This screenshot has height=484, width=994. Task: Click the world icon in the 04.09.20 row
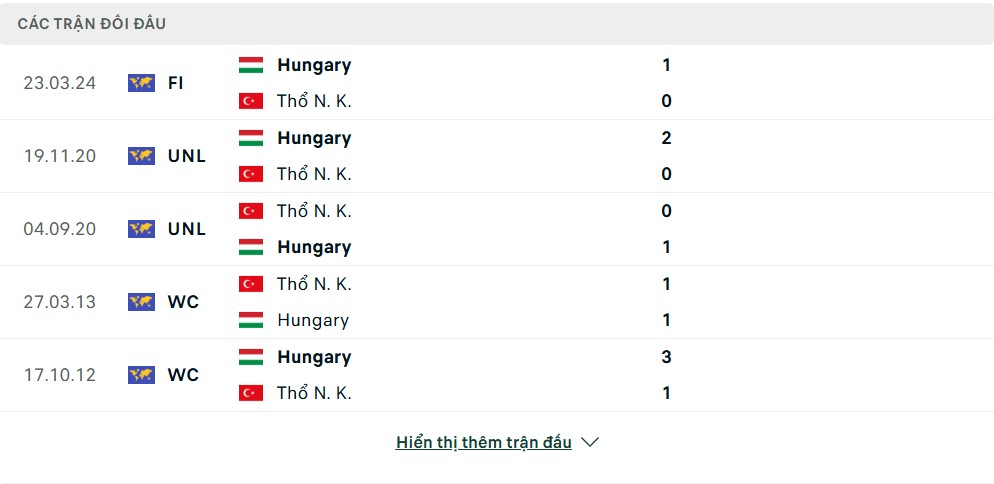tap(141, 229)
